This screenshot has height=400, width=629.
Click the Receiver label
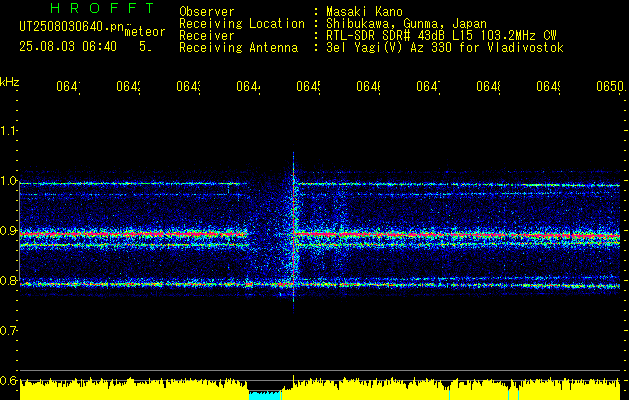click(207, 36)
